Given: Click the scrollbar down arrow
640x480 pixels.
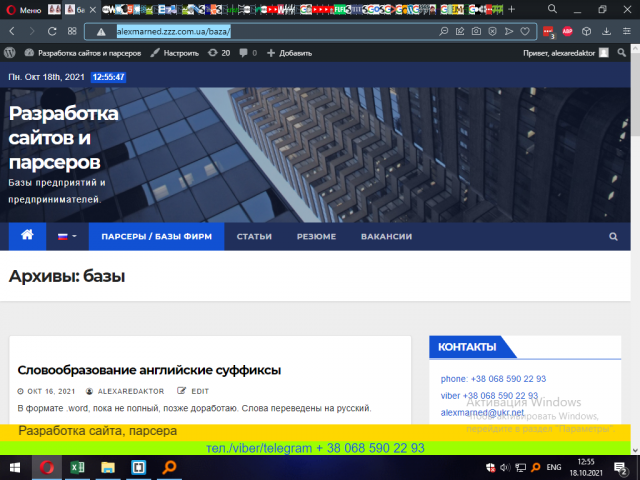Looking at the screenshot, I should click(x=636, y=450).
